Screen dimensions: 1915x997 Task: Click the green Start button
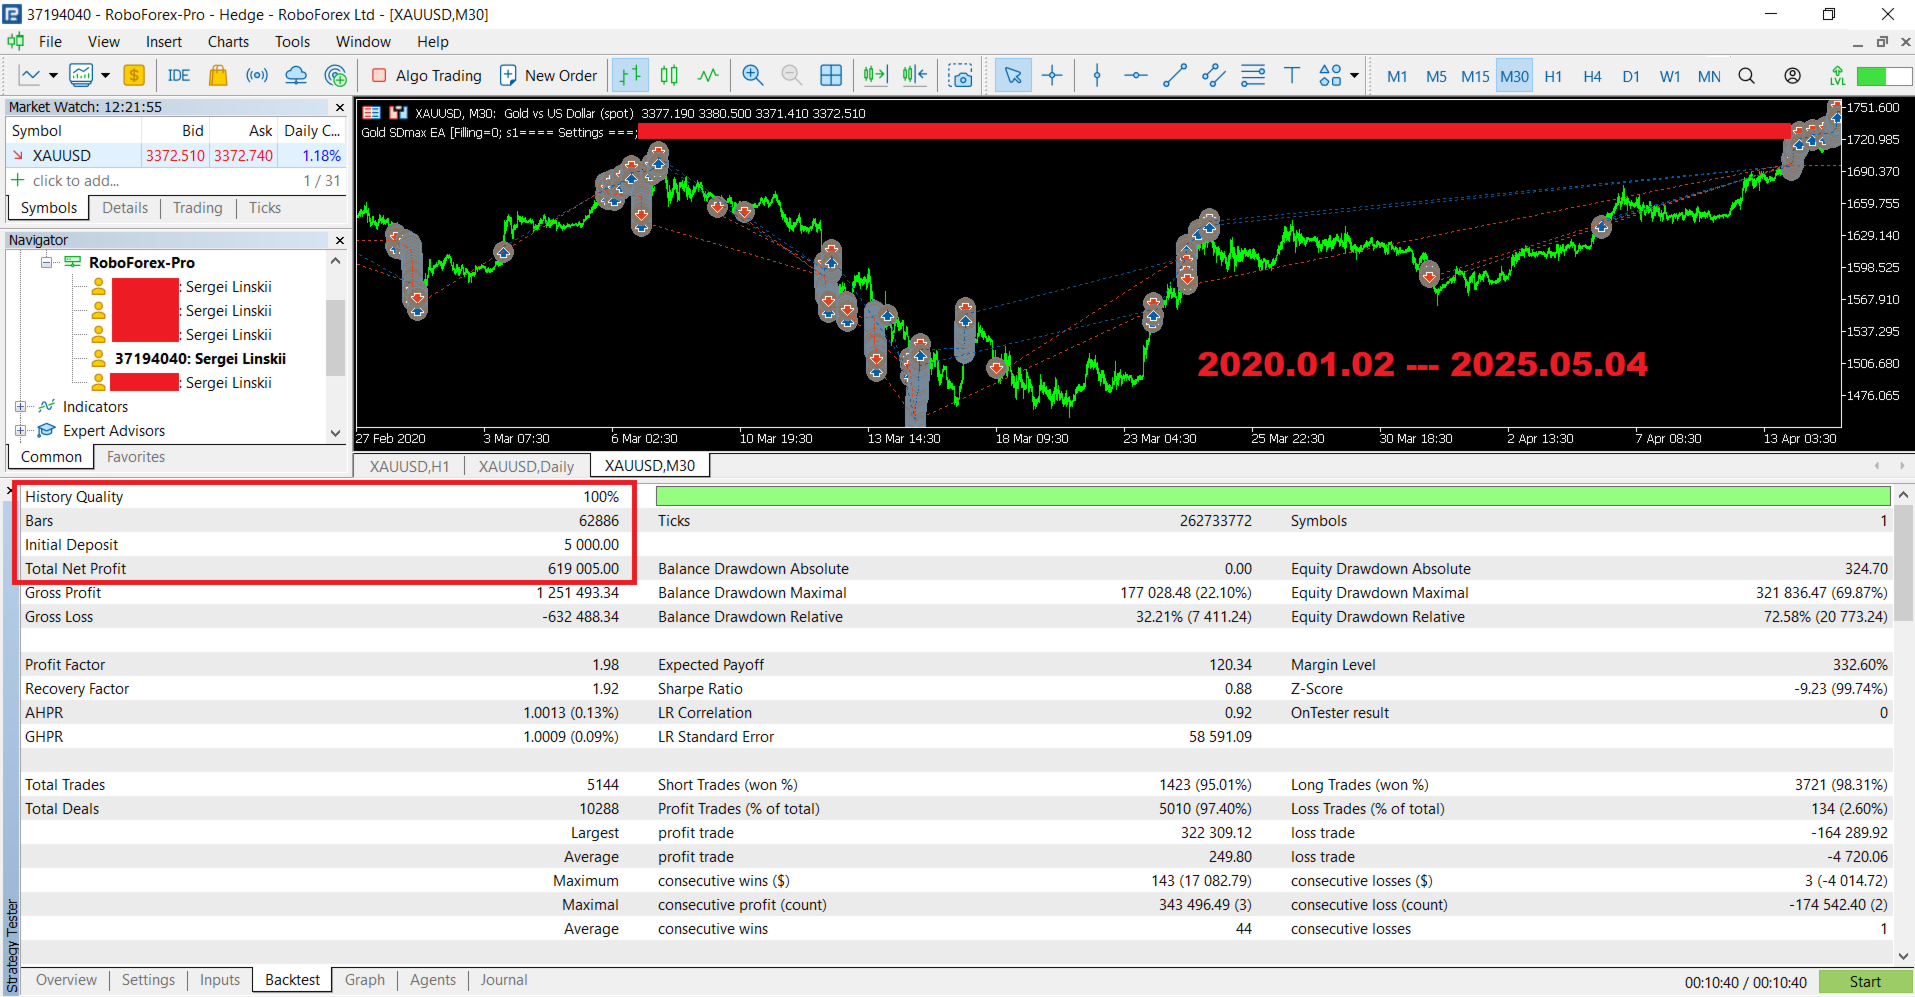1865,982
